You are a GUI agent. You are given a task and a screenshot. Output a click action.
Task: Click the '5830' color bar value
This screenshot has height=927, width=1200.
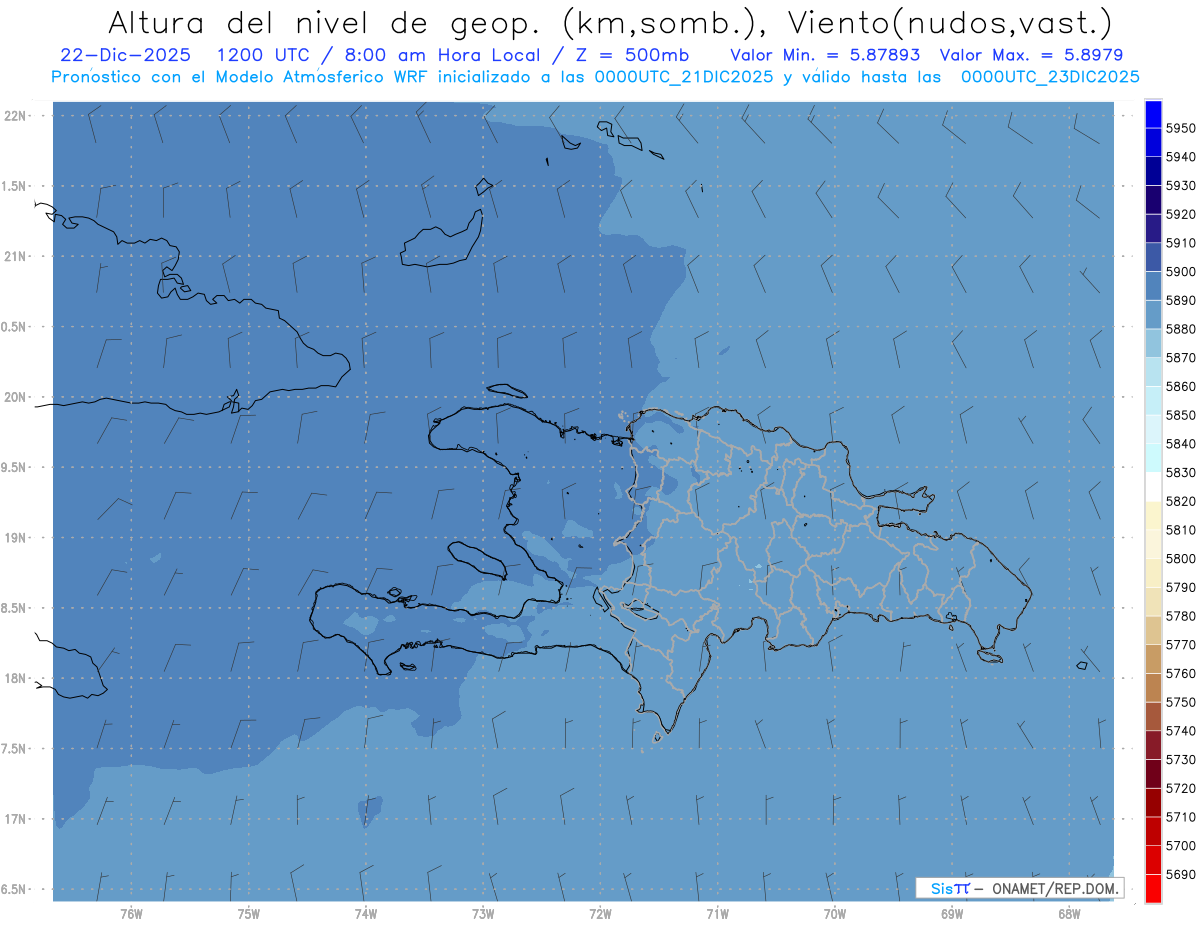click(x=1180, y=473)
